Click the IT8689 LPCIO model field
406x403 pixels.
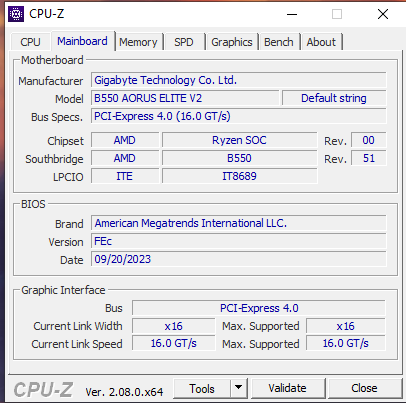click(x=239, y=176)
